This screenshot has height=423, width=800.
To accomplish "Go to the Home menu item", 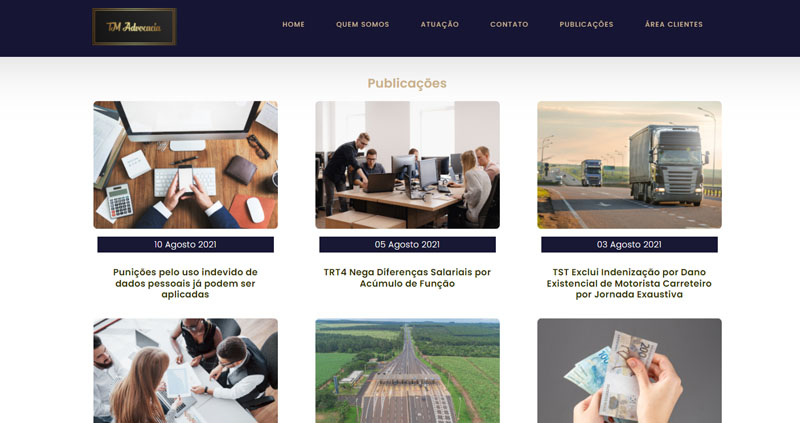I will click(x=293, y=24).
